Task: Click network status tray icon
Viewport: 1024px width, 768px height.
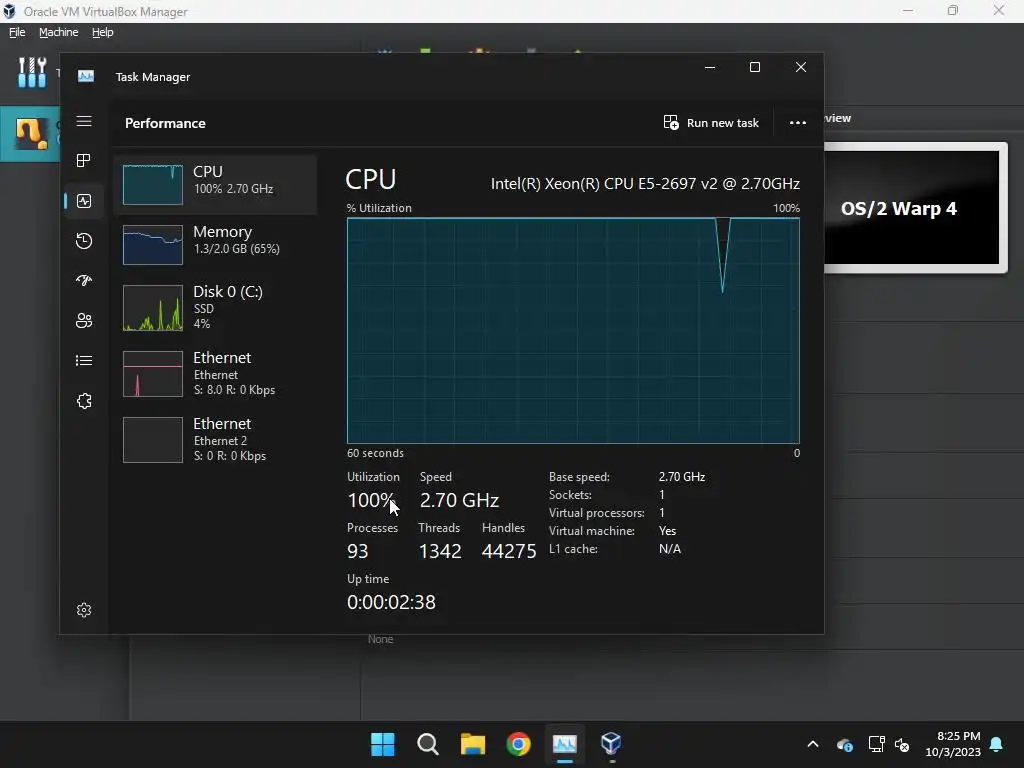Action: pyautogui.click(x=876, y=744)
